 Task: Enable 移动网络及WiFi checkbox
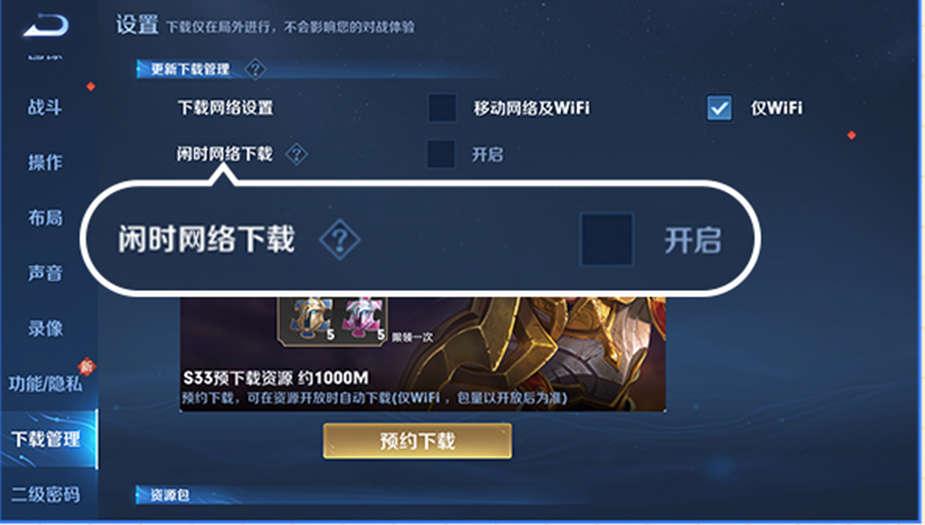click(442, 108)
